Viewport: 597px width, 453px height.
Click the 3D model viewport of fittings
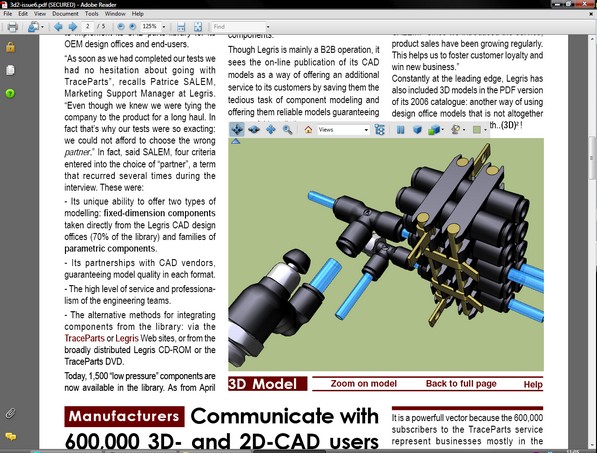[386, 254]
